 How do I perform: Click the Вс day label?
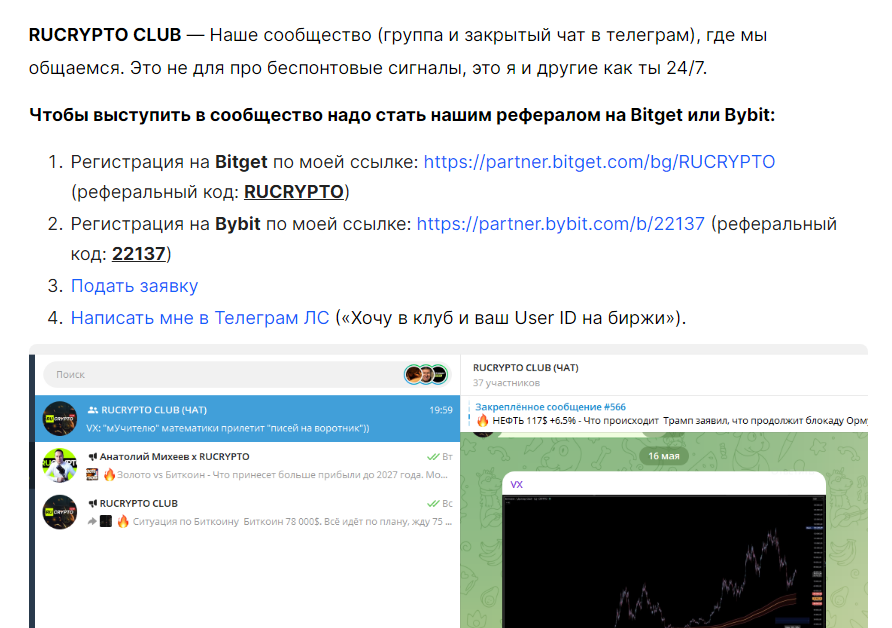(448, 503)
